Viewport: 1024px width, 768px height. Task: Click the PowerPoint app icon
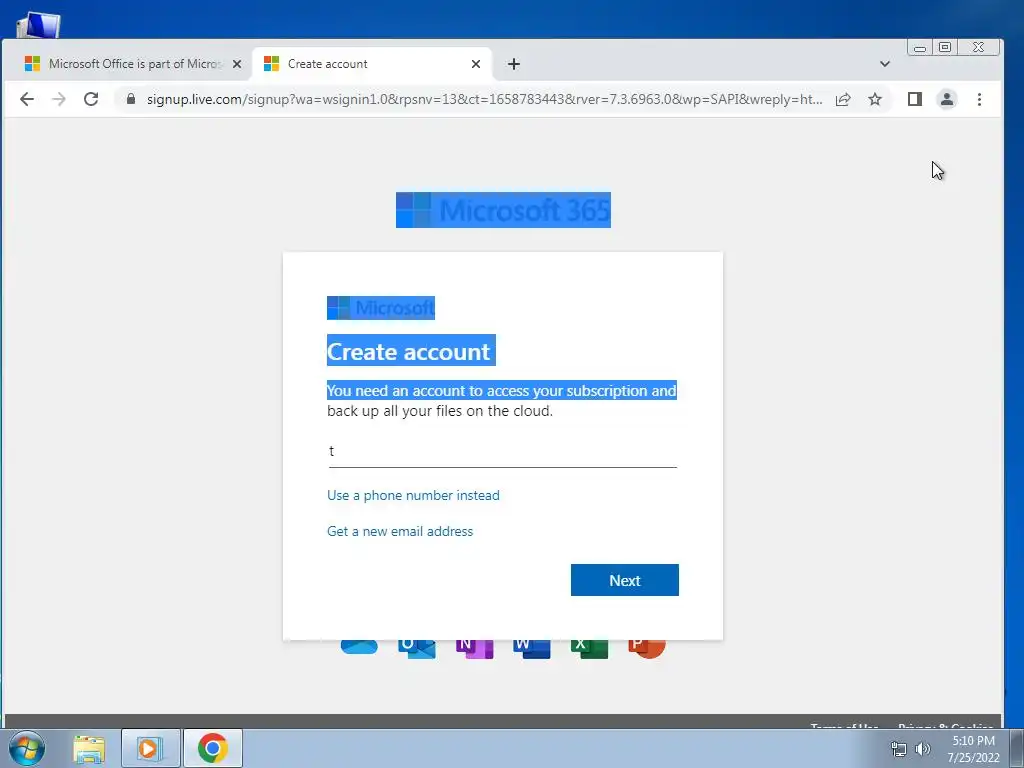click(647, 648)
